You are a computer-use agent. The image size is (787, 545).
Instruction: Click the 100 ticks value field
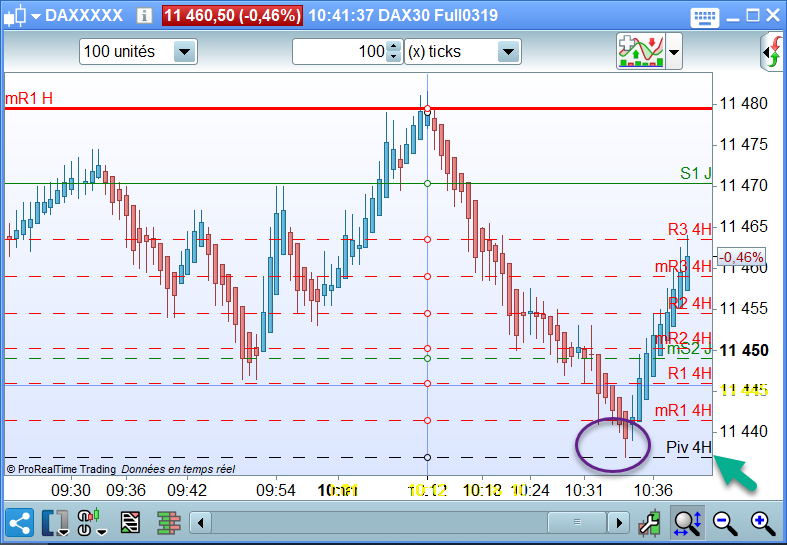340,52
